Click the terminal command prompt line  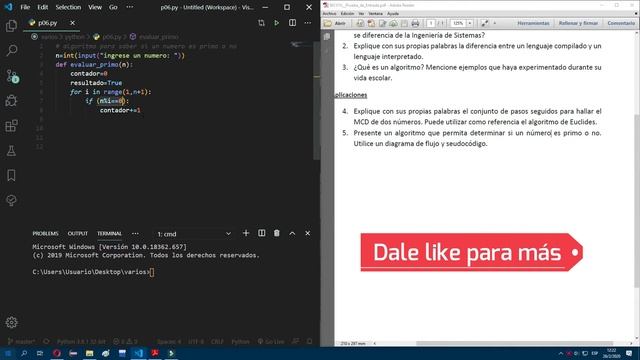tap(93, 272)
